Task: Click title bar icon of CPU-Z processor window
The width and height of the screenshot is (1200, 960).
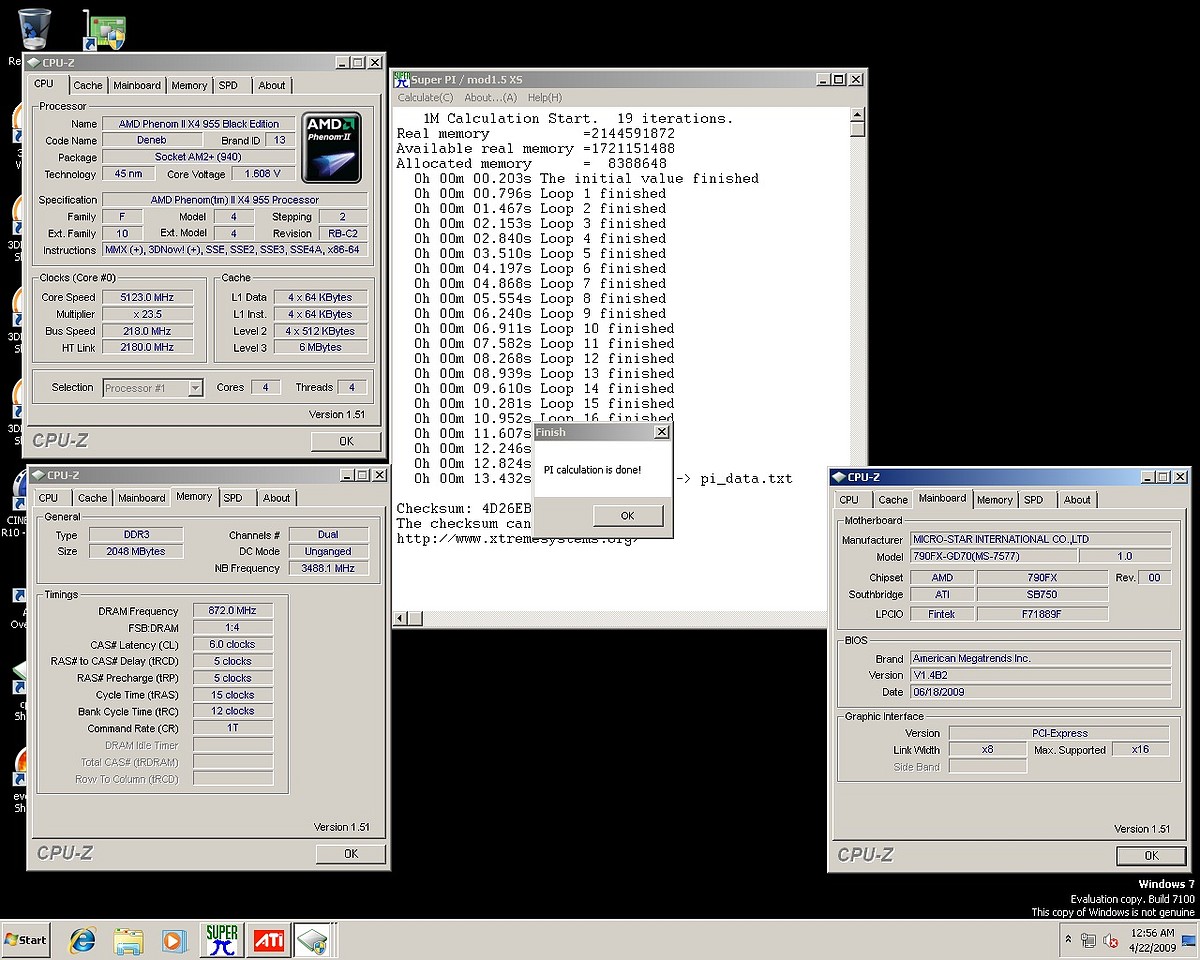Action: click(34, 62)
